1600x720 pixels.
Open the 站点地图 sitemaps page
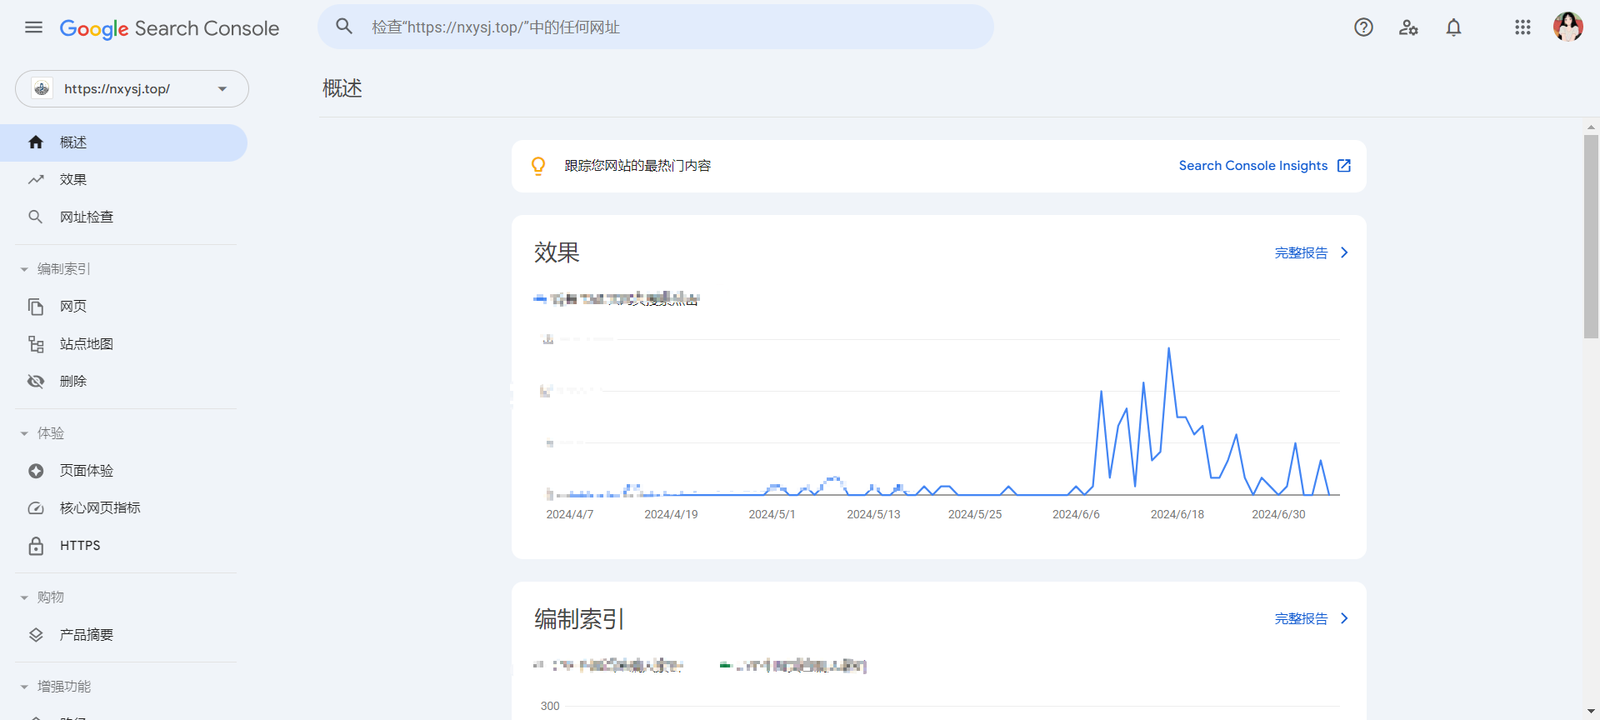click(x=86, y=344)
